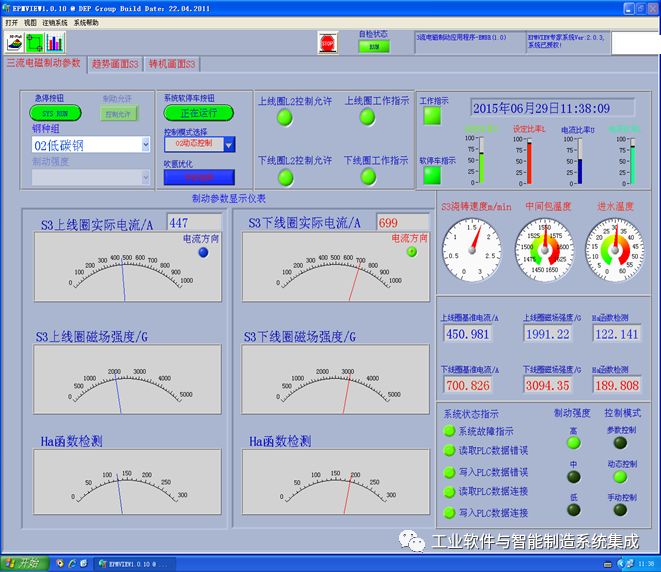Click the 设定比率L red level bar

coord(529,162)
